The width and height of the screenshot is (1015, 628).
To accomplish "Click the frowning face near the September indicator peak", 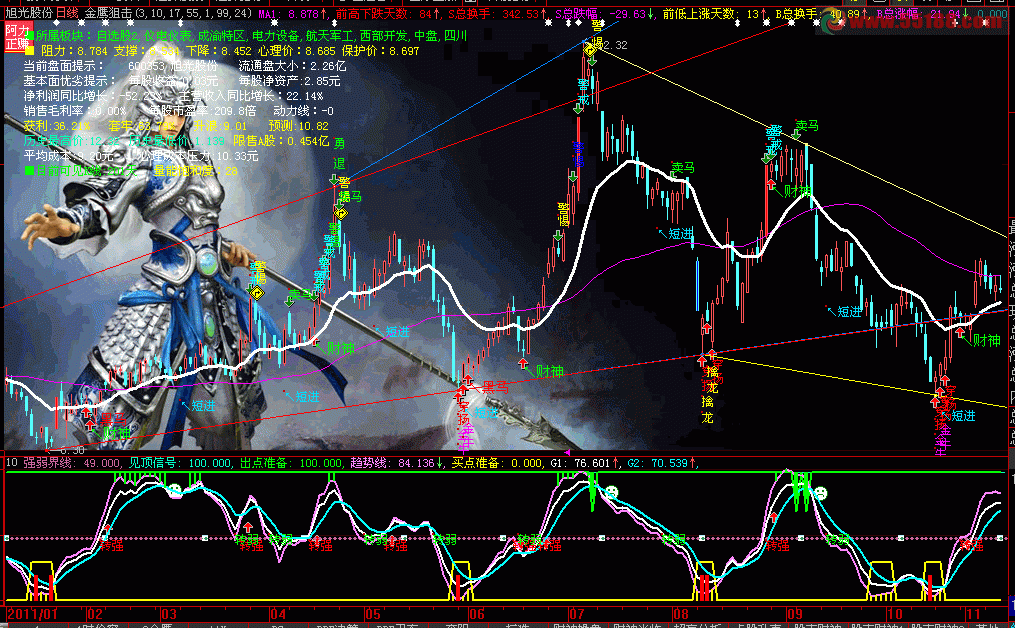I will point(820,493).
